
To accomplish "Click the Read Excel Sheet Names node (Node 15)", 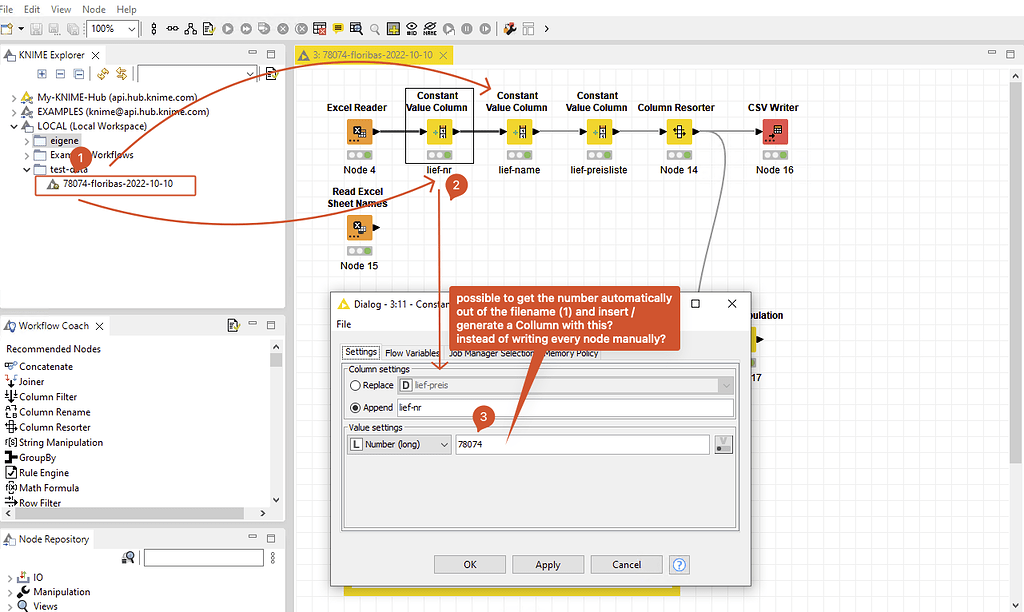I will click(x=360, y=227).
